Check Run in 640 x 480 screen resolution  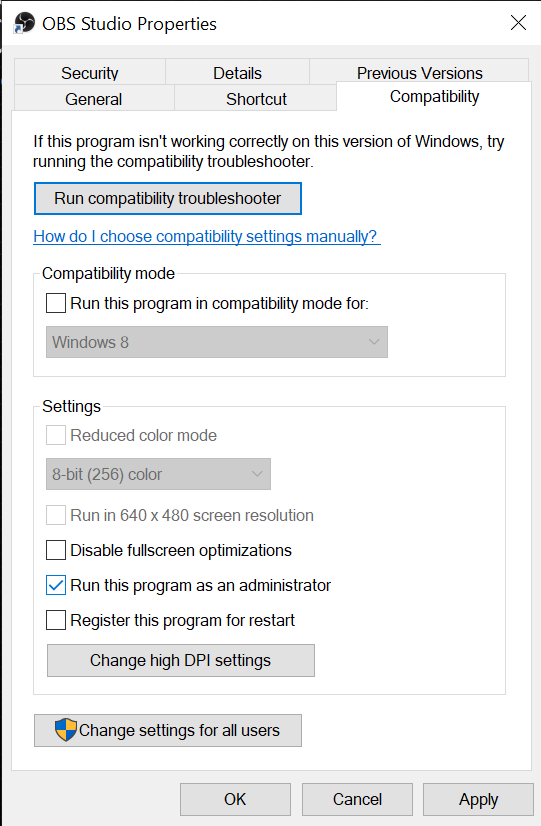[56, 515]
